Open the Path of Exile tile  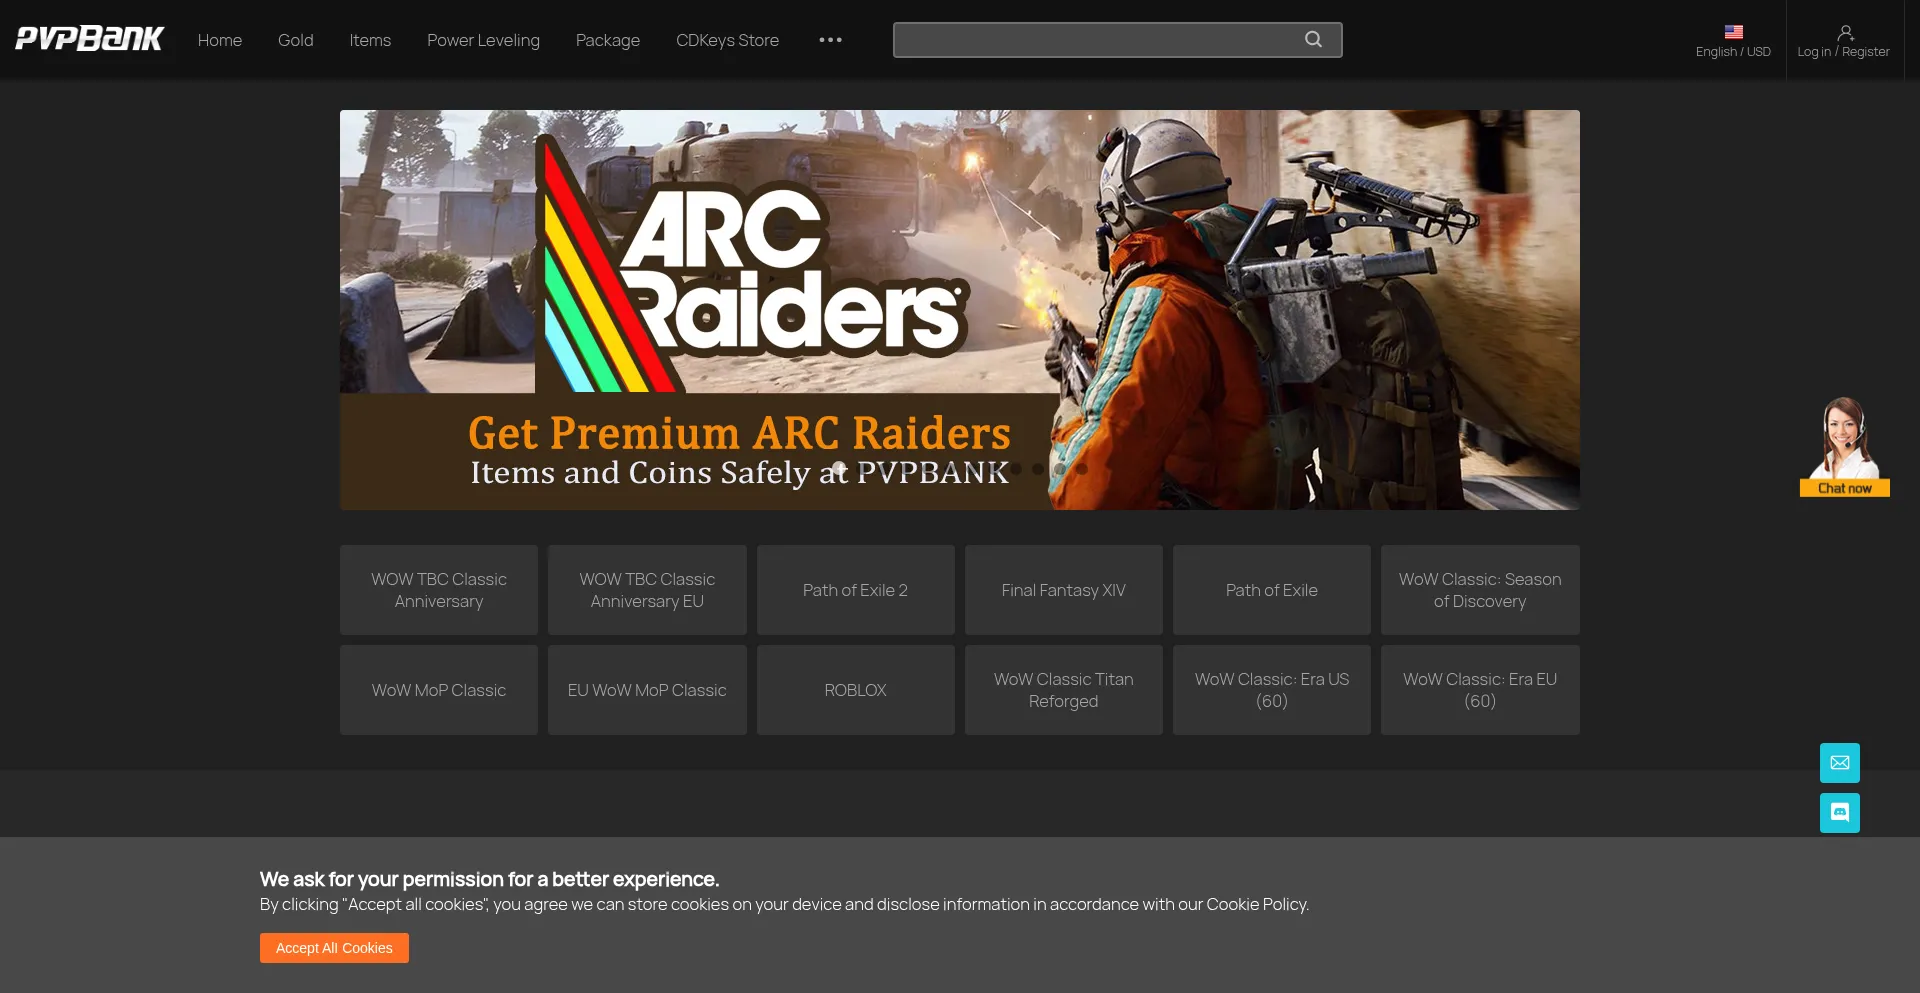point(1271,590)
